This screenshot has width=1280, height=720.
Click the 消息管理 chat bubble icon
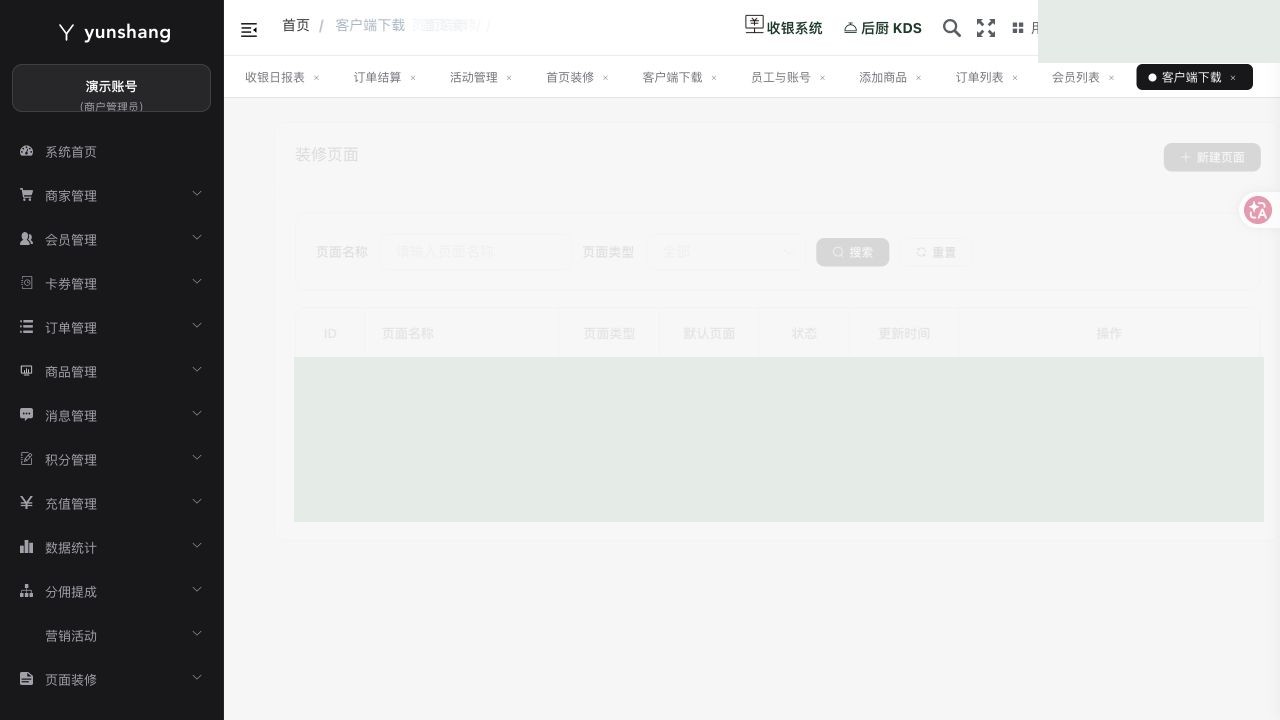(27, 415)
